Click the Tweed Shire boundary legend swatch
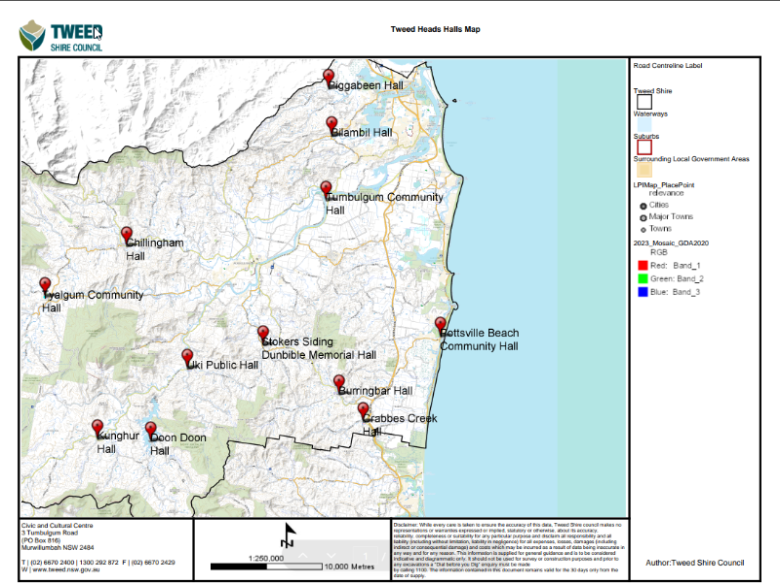This screenshot has height=583, width=780. coord(644,102)
